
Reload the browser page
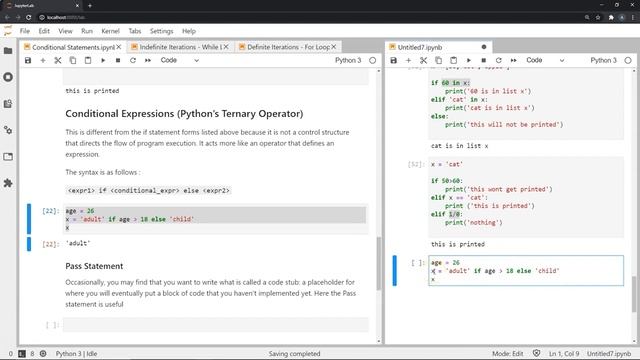click(29, 18)
